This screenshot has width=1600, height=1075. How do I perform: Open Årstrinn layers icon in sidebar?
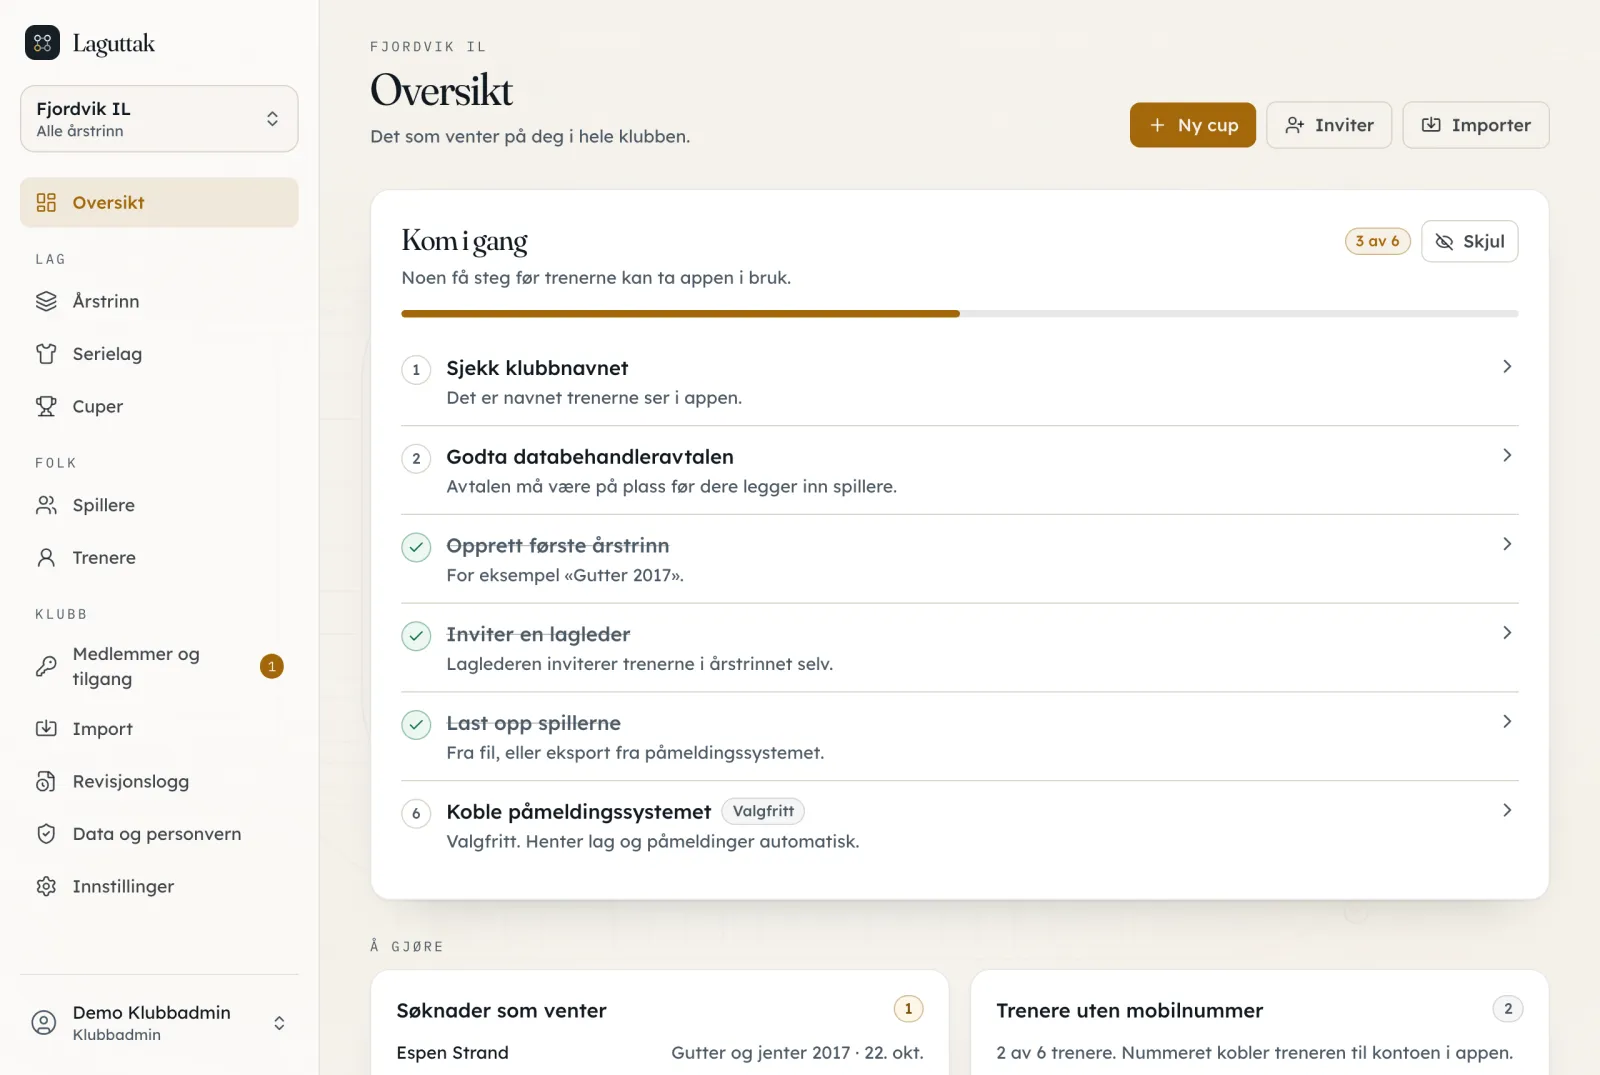tap(46, 301)
